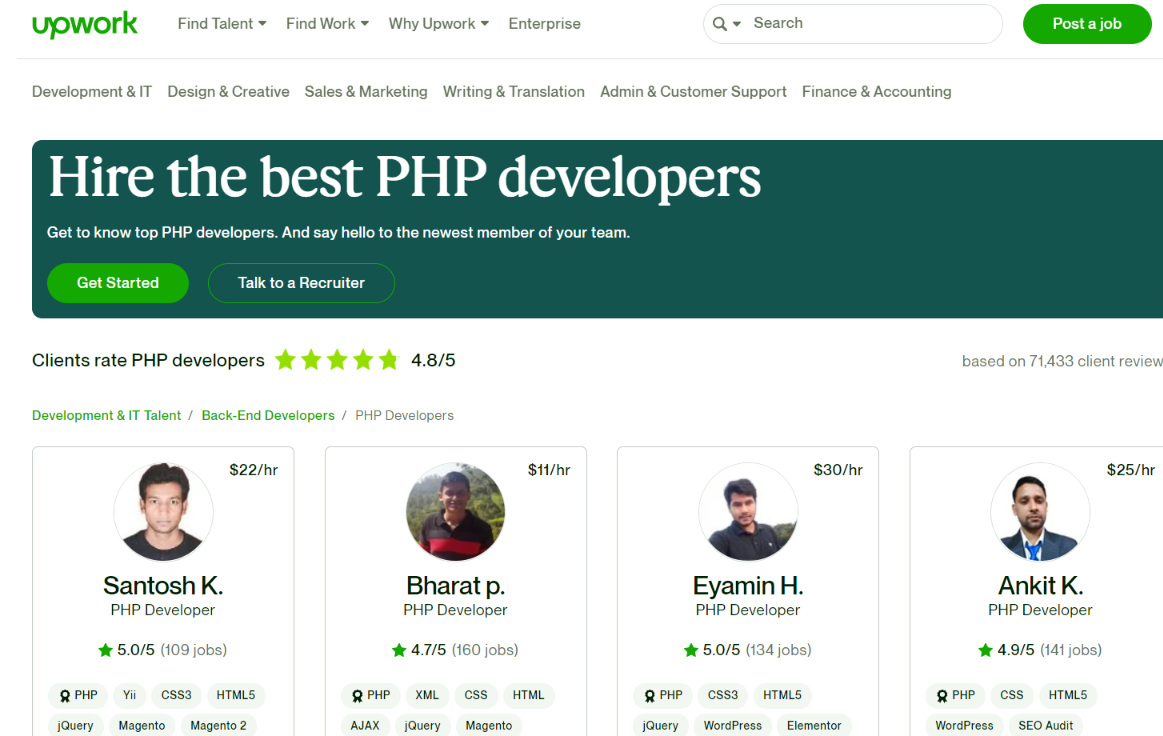Click the badge icon on Ankit K.'s PHP tag
The image size is (1163, 736).
pyautogui.click(x=942, y=696)
